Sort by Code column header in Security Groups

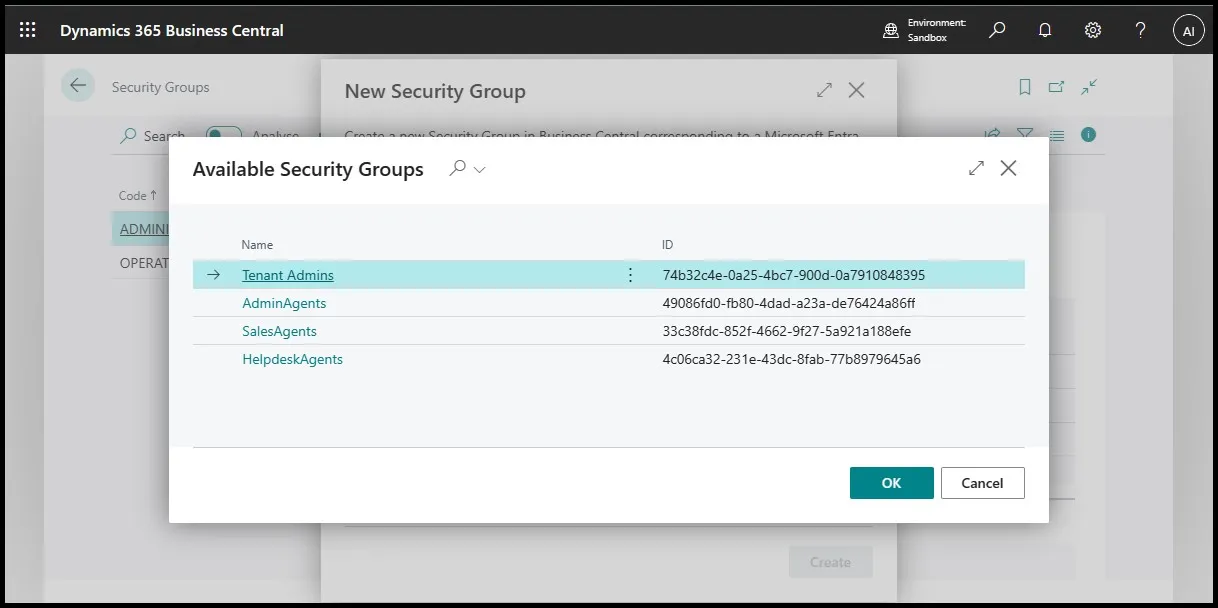(138, 196)
